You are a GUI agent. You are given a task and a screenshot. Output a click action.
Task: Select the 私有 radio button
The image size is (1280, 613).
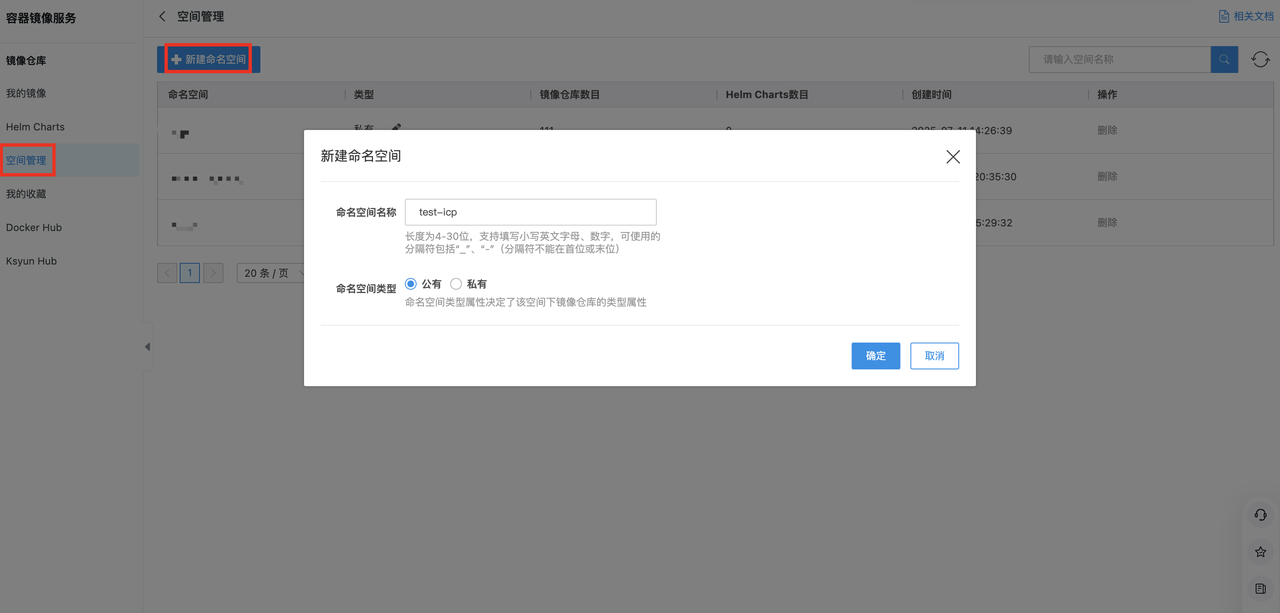456,284
